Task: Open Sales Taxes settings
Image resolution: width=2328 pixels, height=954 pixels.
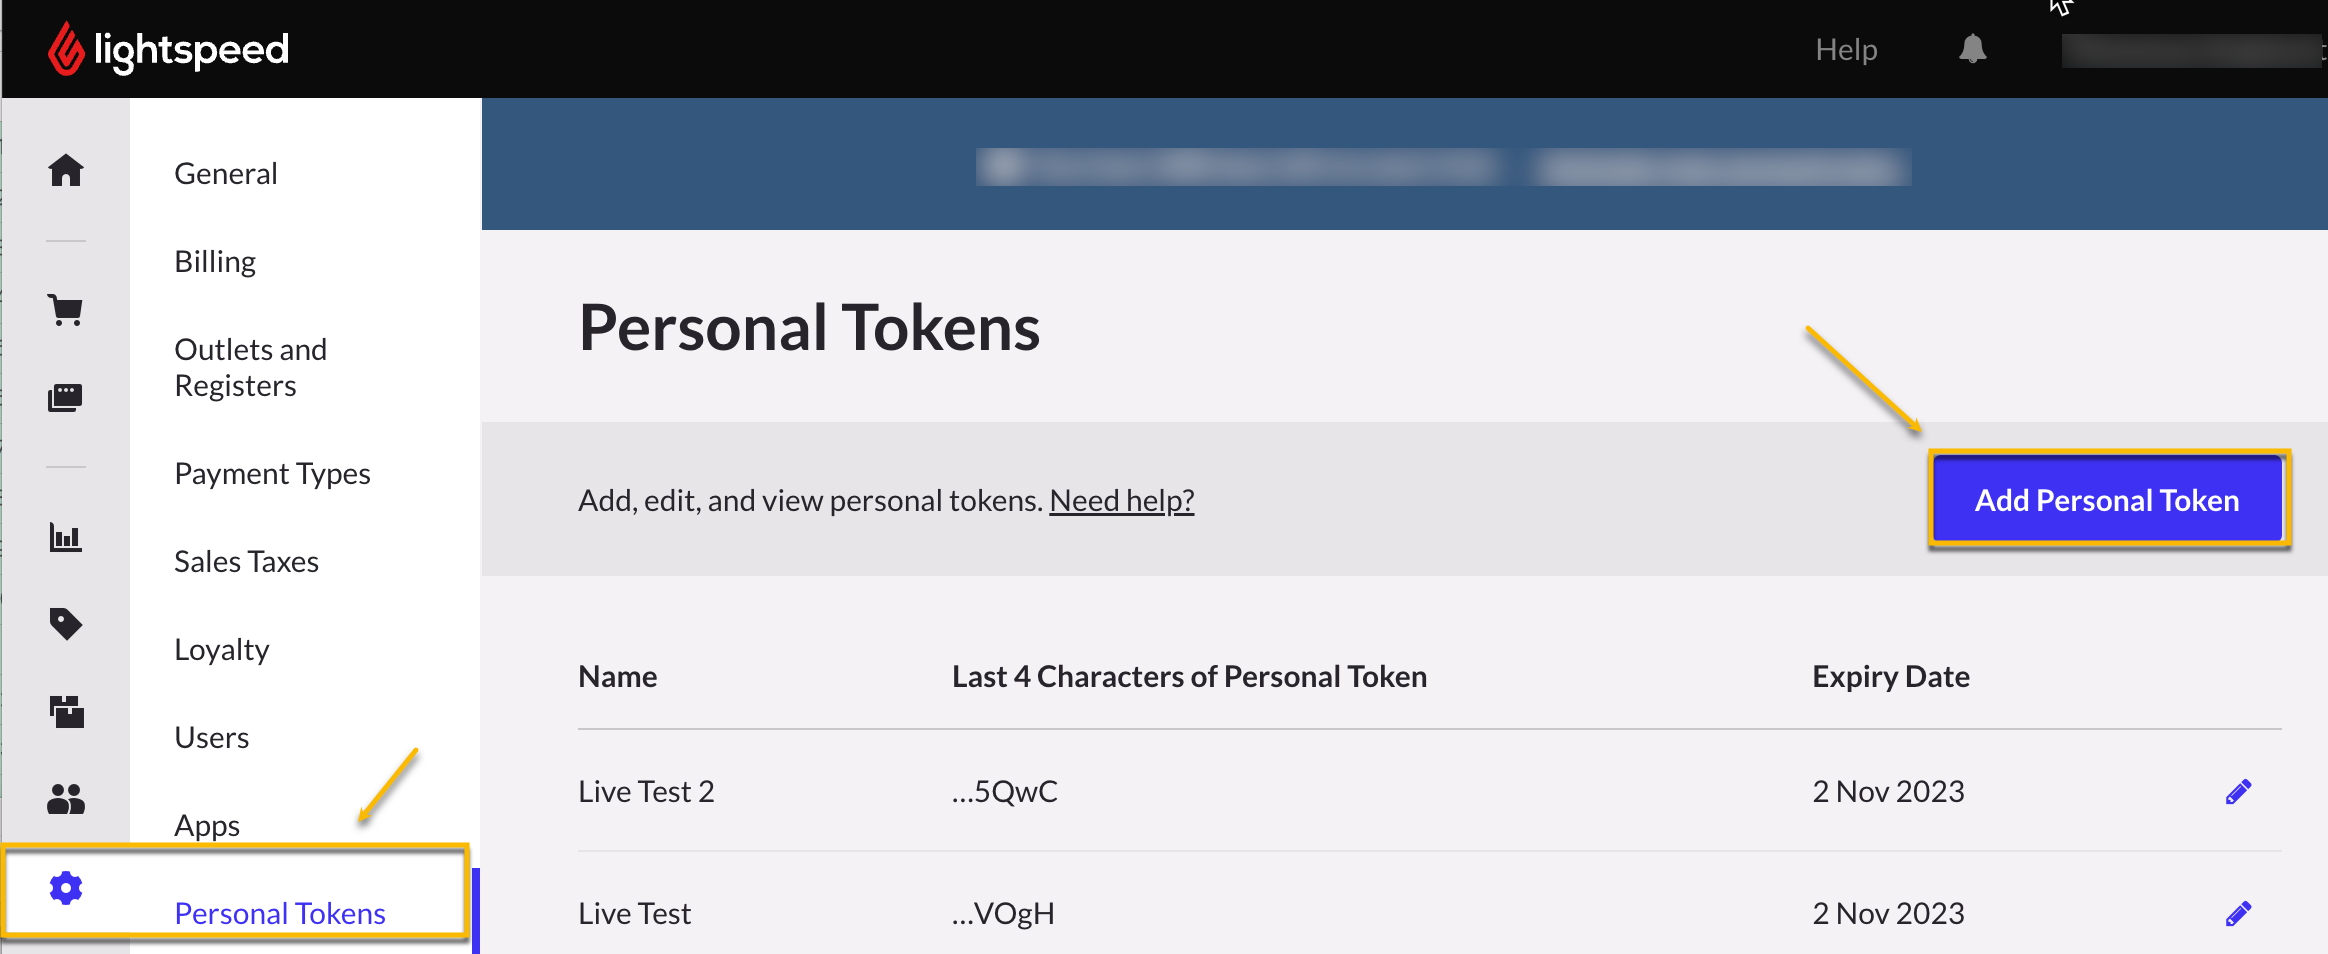Action: point(246,561)
